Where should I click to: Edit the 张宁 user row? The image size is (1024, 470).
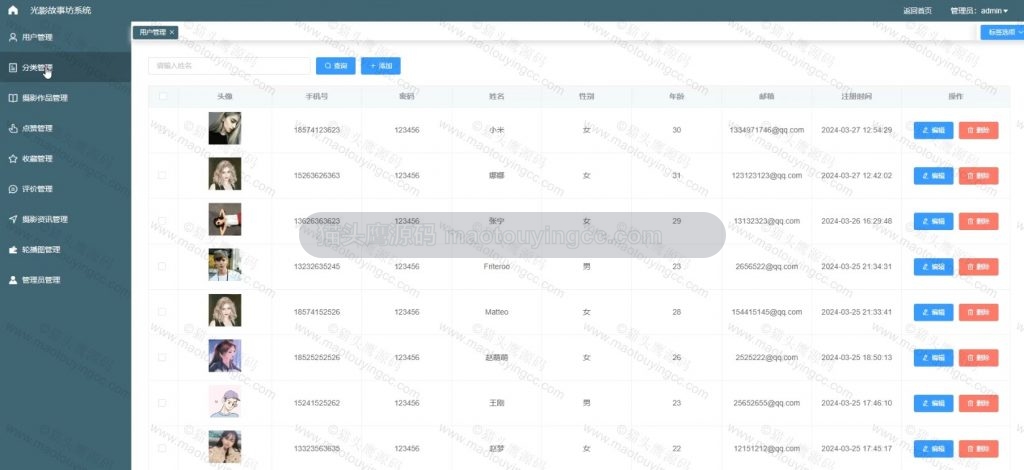[x=933, y=221]
